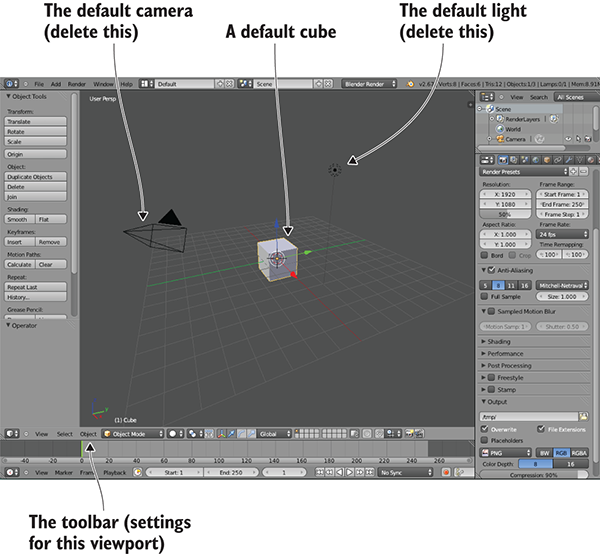Click the lock camera to layers icon
Screen dimensions: 600x554
pyautogui.click(x=354, y=433)
